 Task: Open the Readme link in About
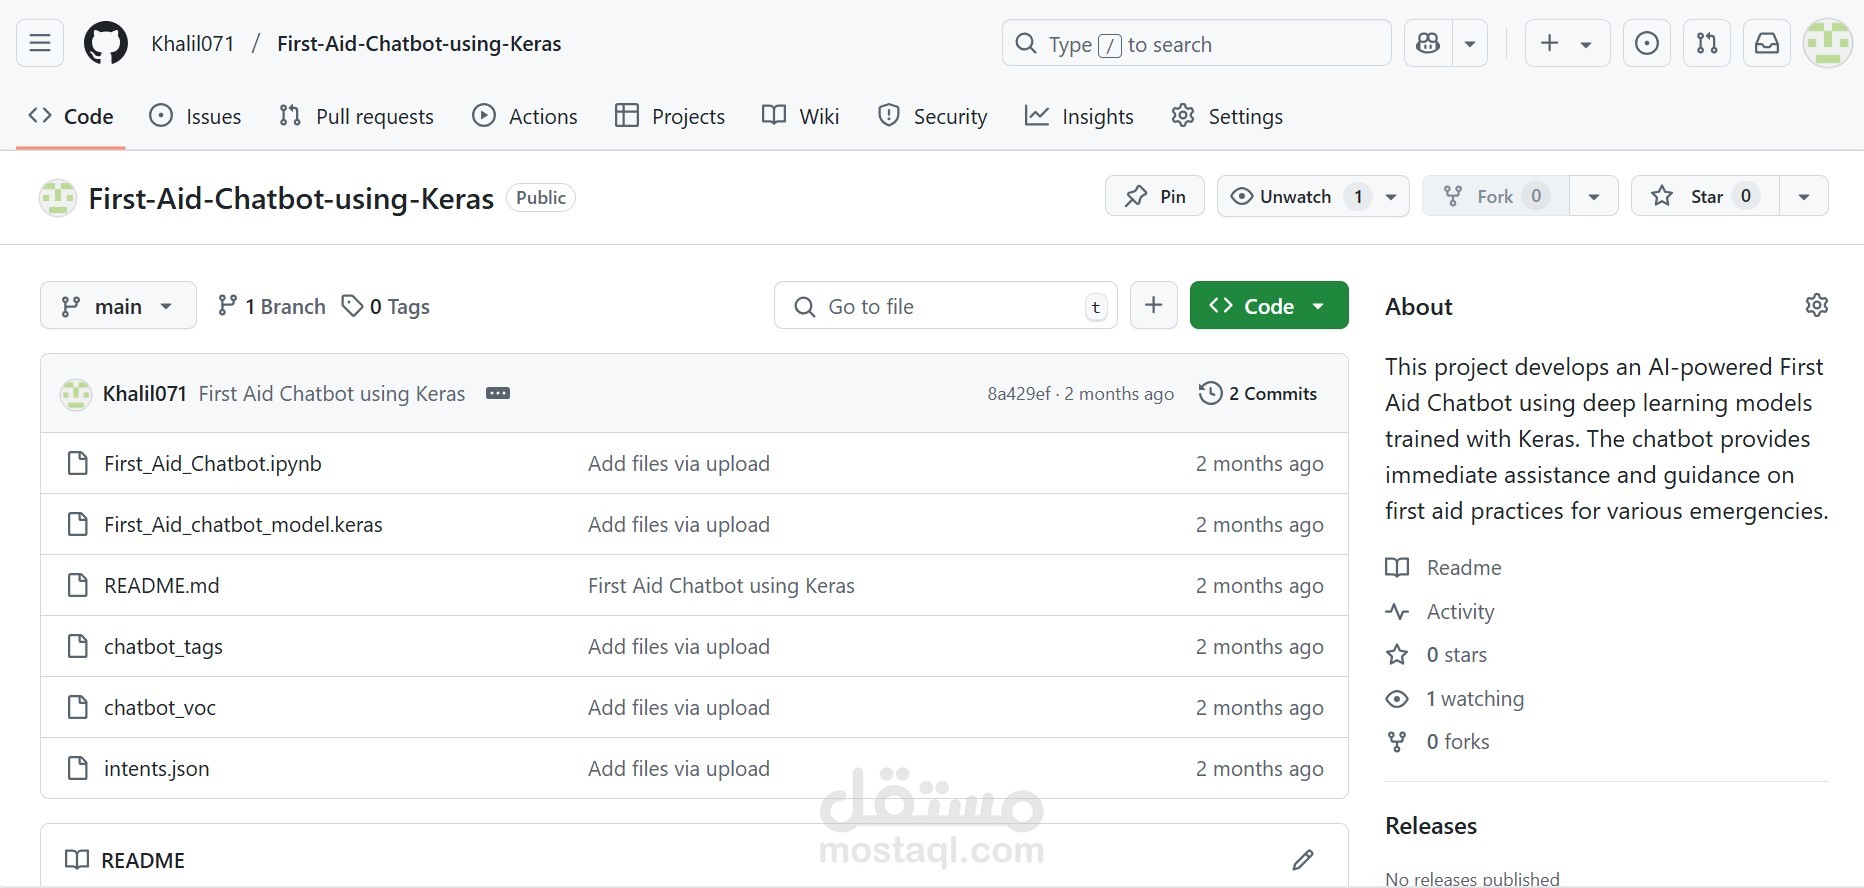1444,567
